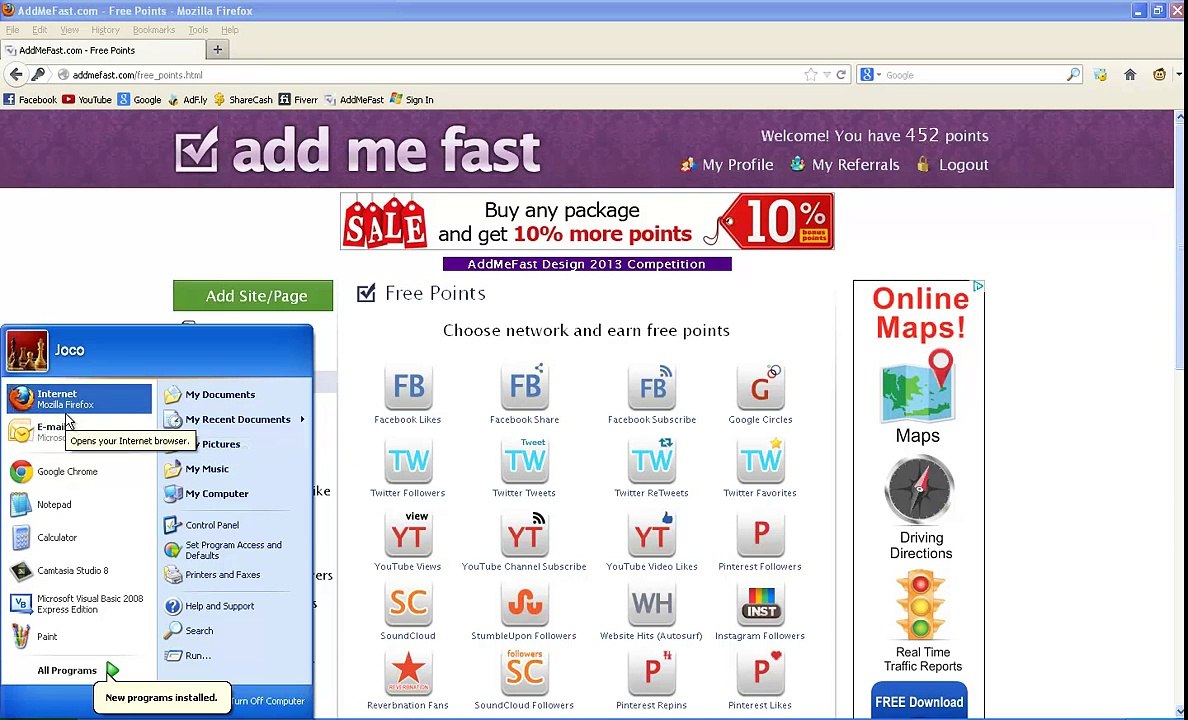Select the Reverbnation Fans star icon

pyautogui.click(x=408, y=672)
